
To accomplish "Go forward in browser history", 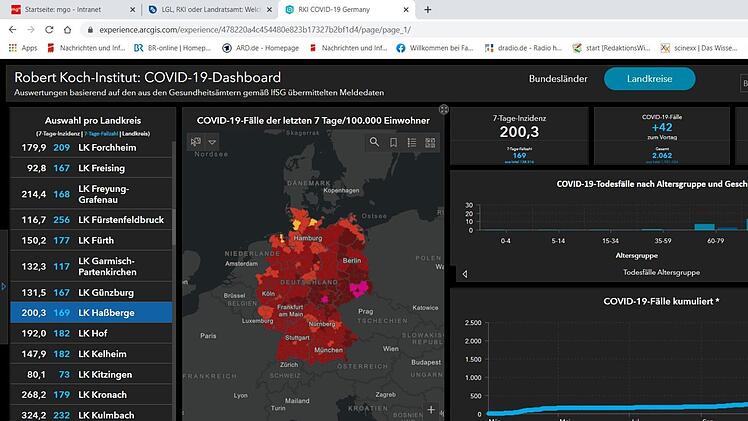I will (31, 30).
